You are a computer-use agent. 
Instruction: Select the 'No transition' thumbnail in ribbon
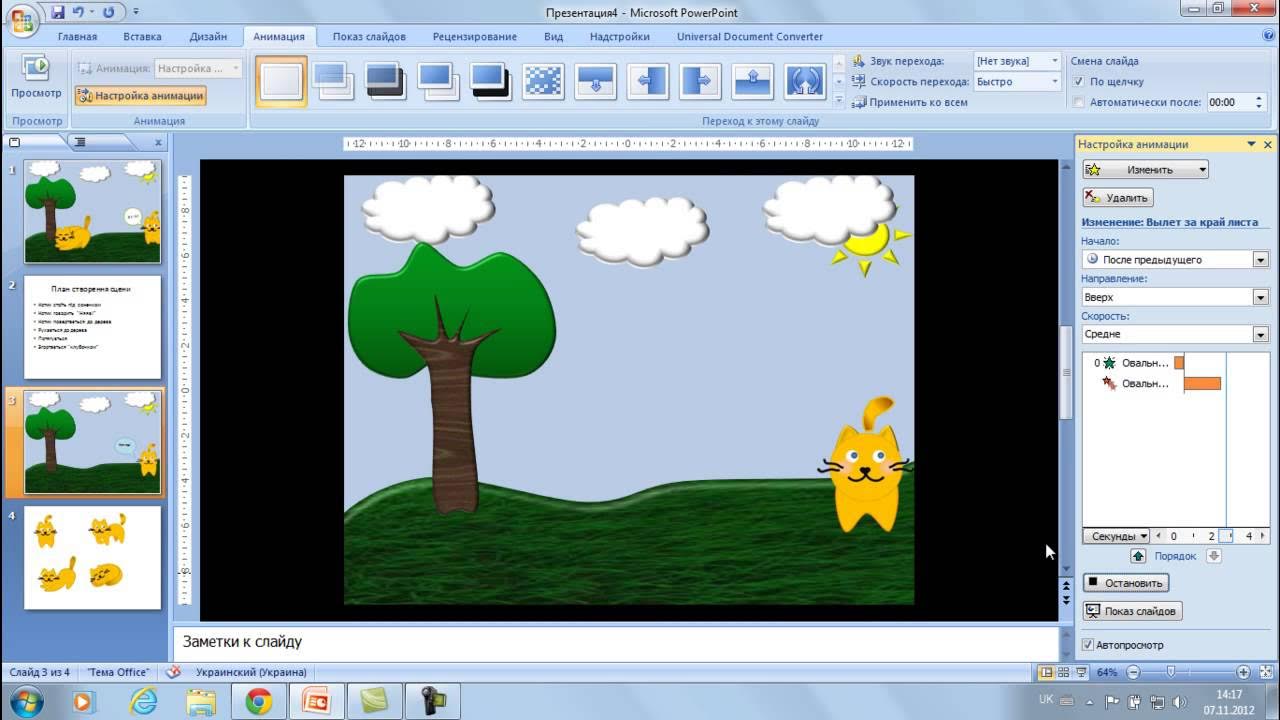coord(281,81)
